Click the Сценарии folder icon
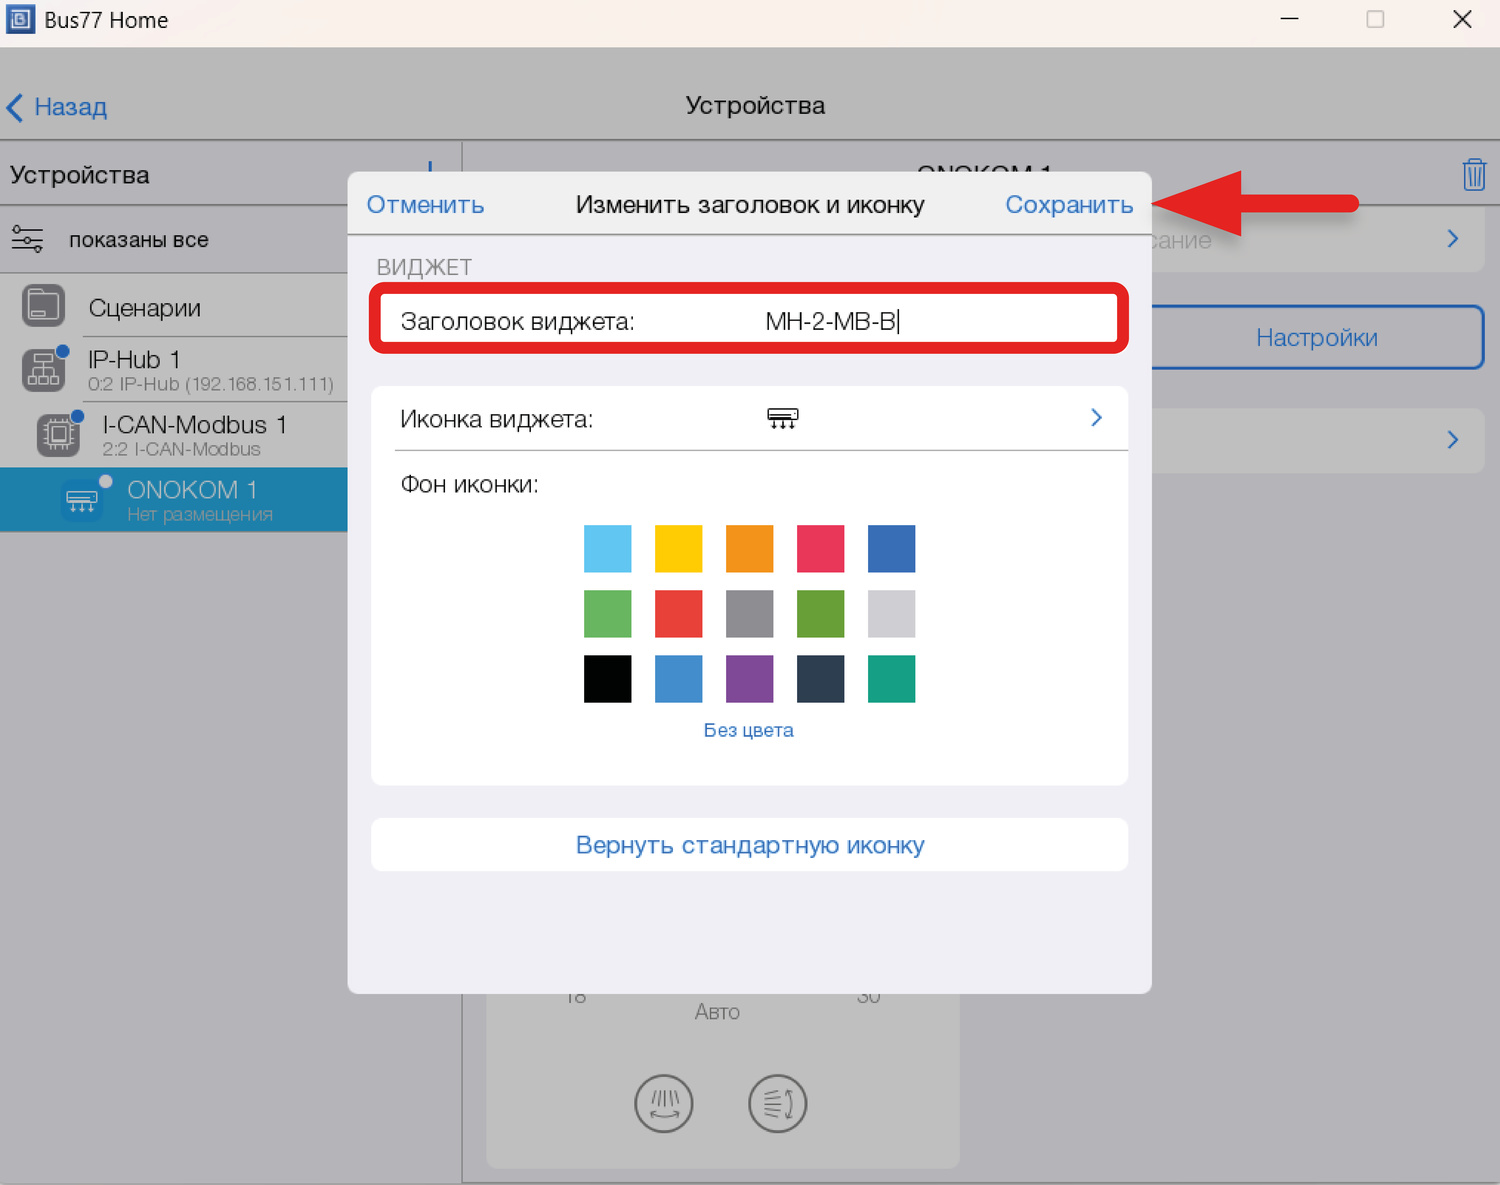1500x1185 pixels. pyautogui.click(x=43, y=306)
